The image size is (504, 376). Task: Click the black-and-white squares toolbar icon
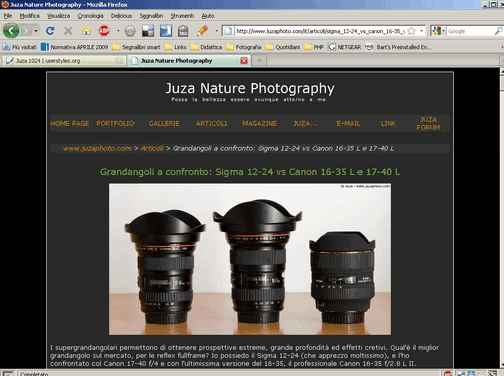tap(148, 31)
